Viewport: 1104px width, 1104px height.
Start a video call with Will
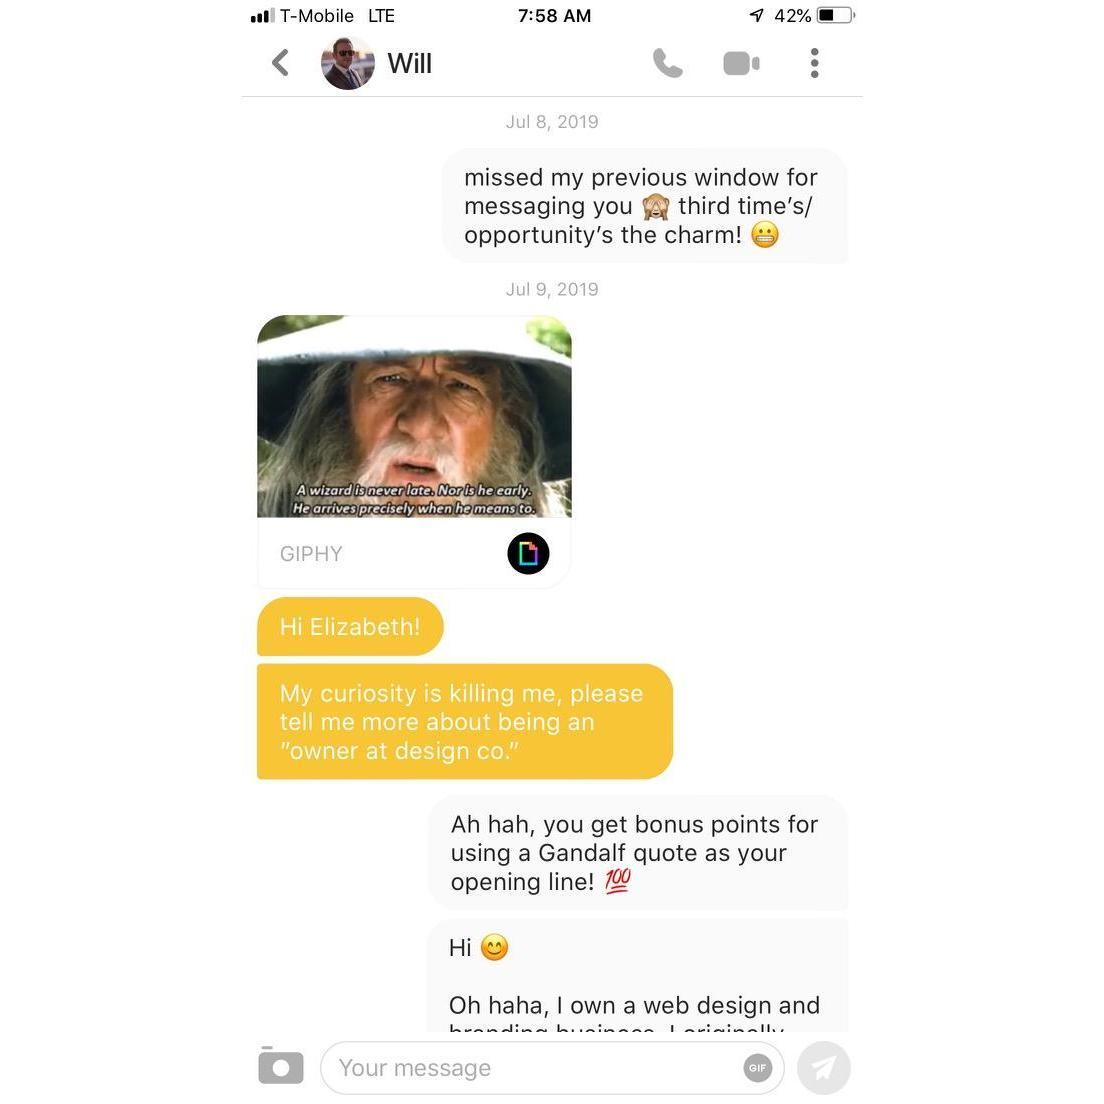pos(741,63)
